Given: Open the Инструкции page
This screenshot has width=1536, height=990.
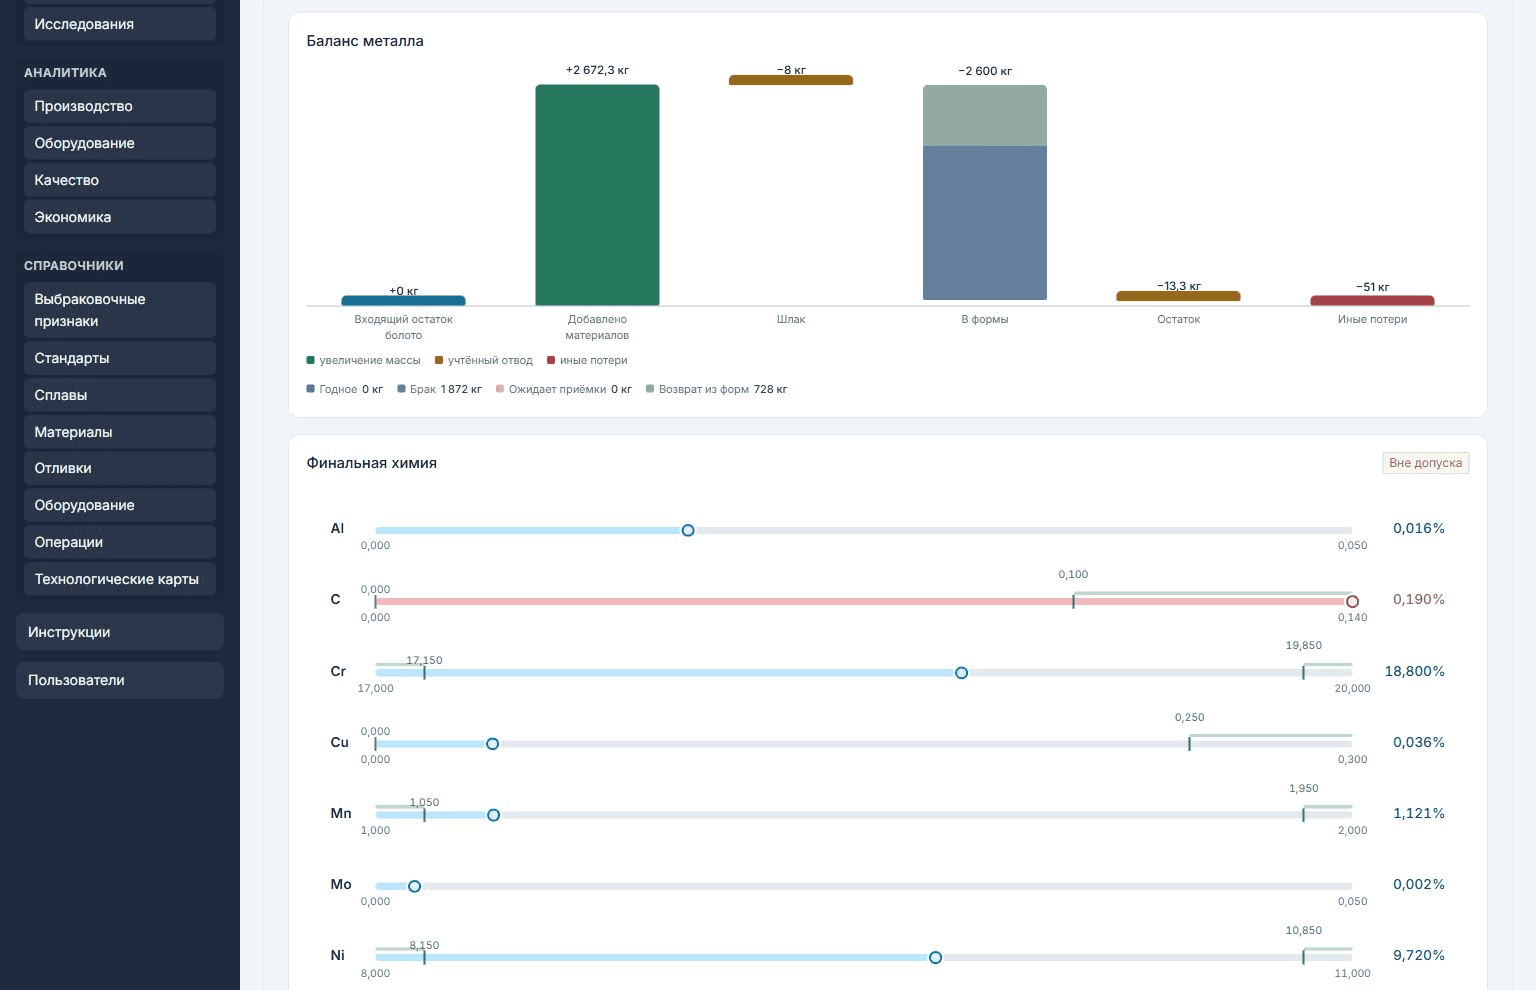Looking at the screenshot, I should (120, 632).
